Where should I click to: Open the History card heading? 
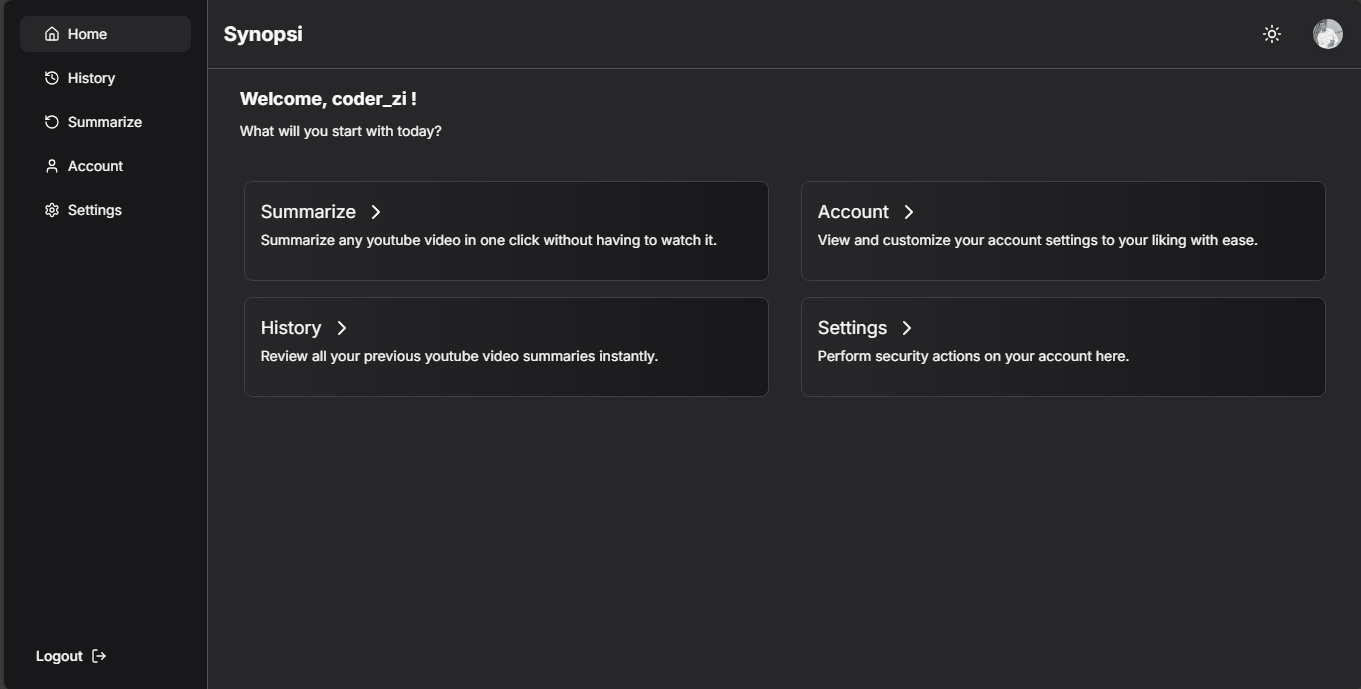point(291,328)
